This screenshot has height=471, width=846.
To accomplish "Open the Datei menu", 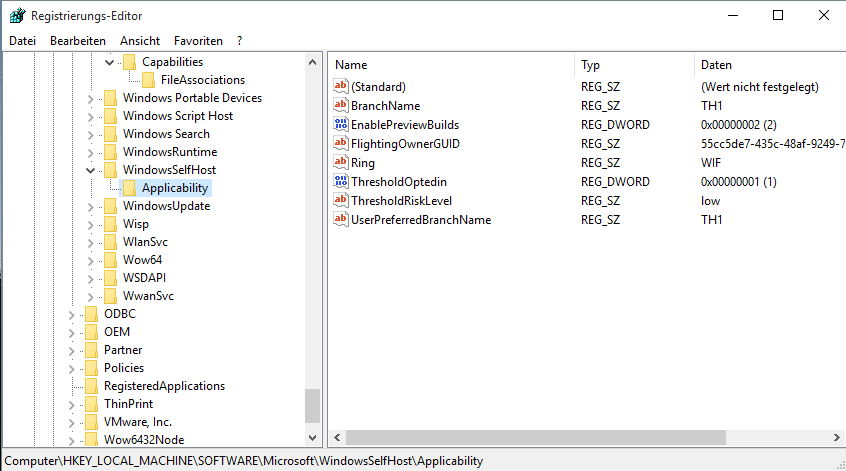I will [22, 41].
